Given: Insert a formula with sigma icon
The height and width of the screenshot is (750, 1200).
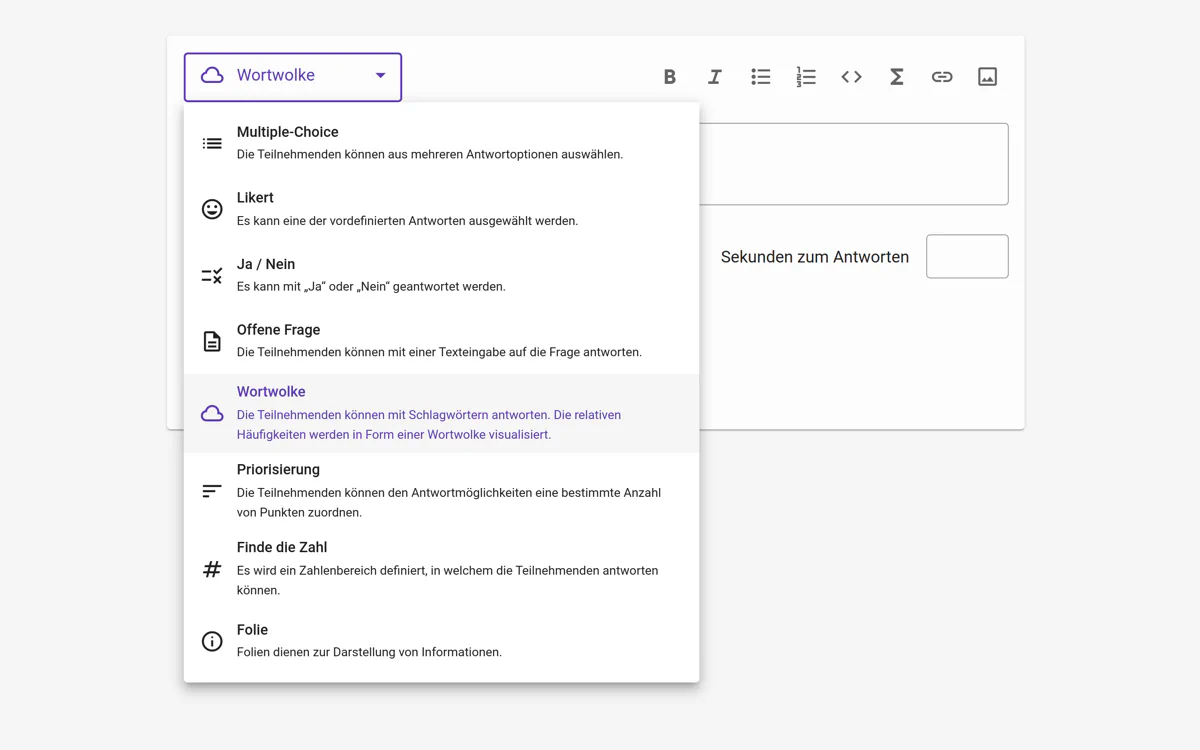Looking at the screenshot, I should pos(897,77).
